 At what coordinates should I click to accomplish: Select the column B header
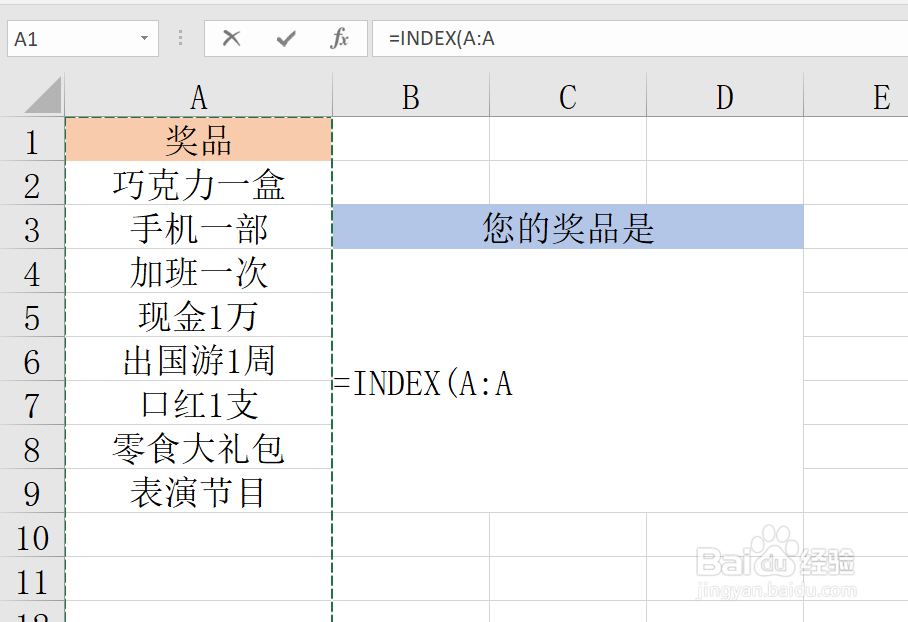point(409,96)
